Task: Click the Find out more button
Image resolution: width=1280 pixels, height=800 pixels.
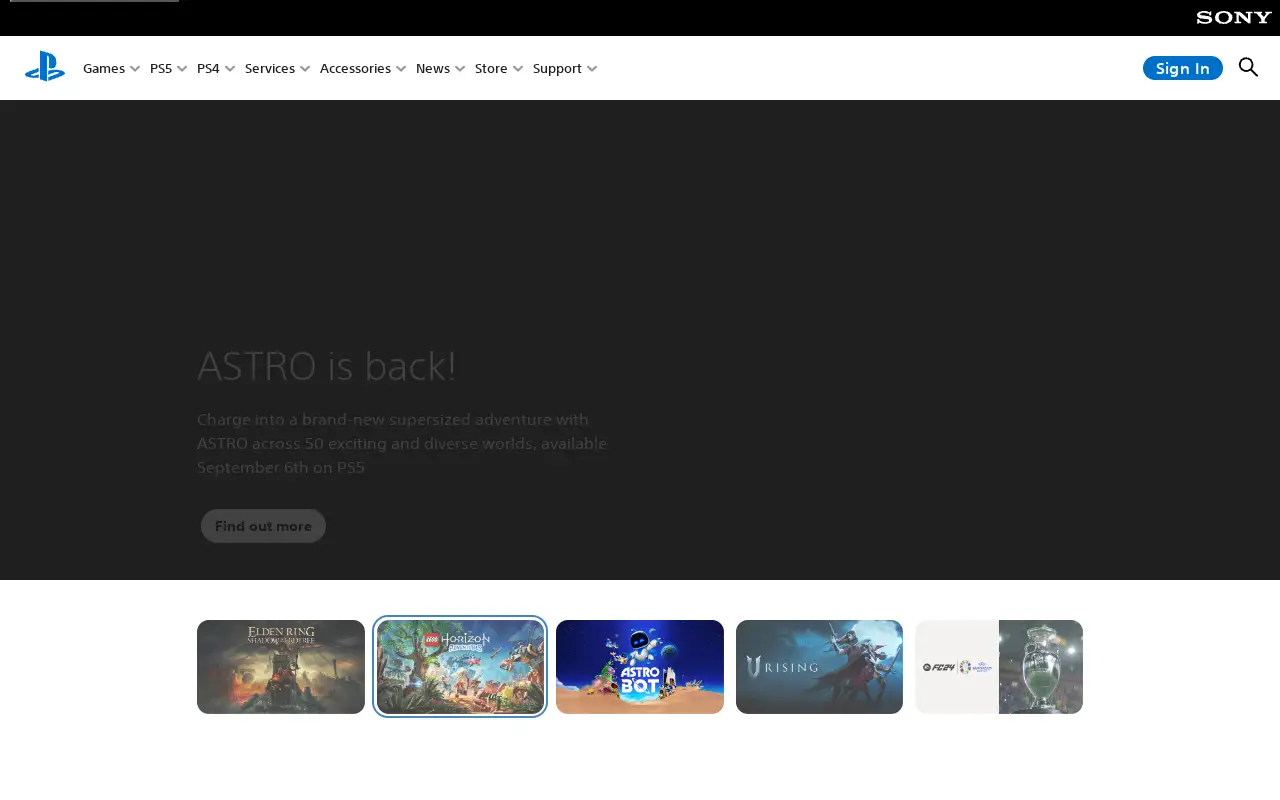Action: click(x=263, y=526)
